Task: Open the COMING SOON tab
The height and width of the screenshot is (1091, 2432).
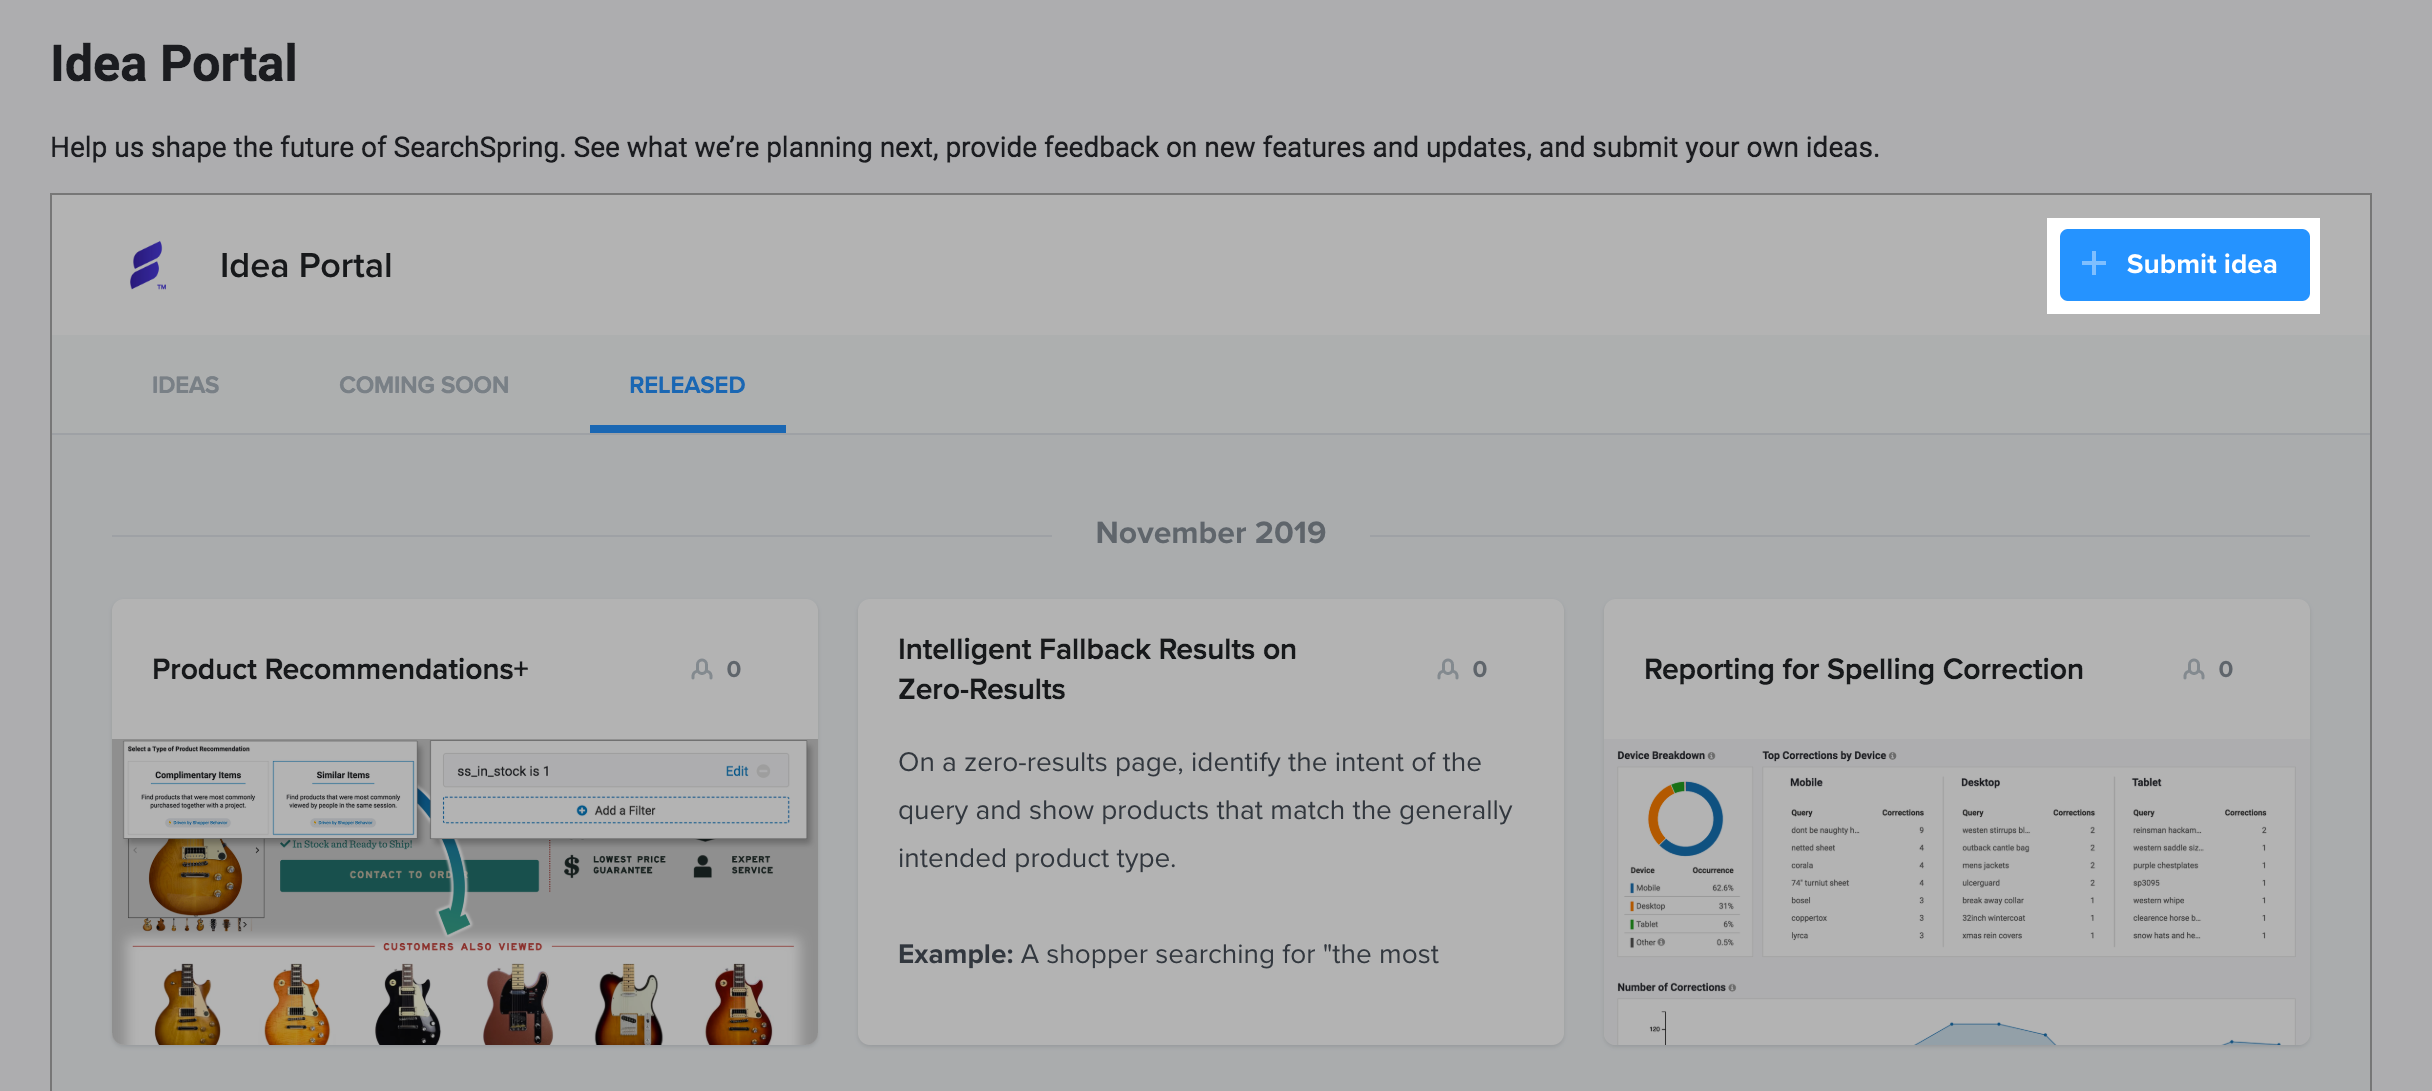Action: [424, 385]
